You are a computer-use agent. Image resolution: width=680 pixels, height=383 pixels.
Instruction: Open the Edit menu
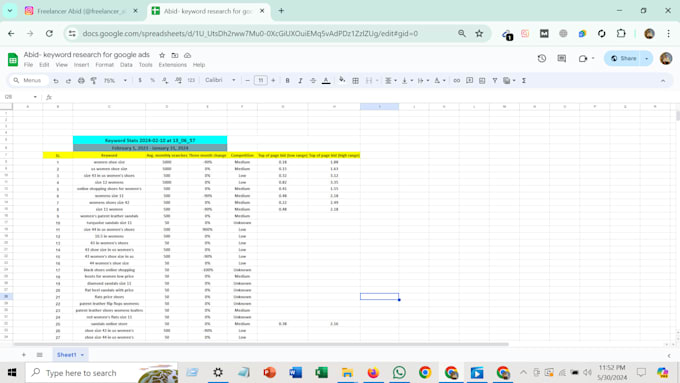pyautogui.click(x=44, y=65)
